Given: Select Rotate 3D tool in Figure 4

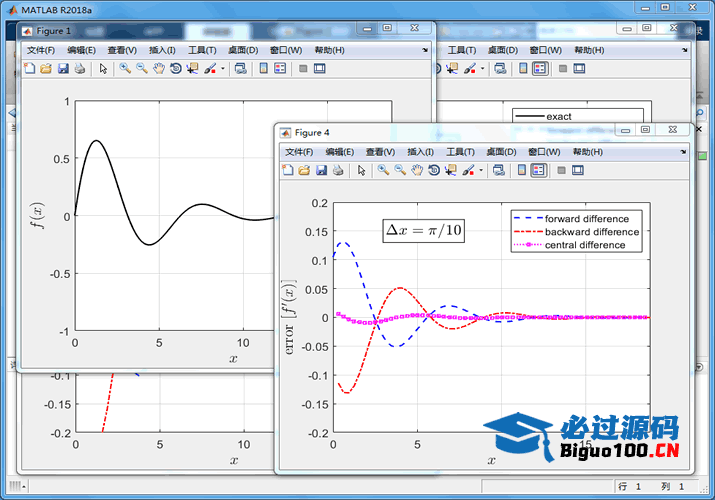Looking at the screenshot, I should pos(434,171).
